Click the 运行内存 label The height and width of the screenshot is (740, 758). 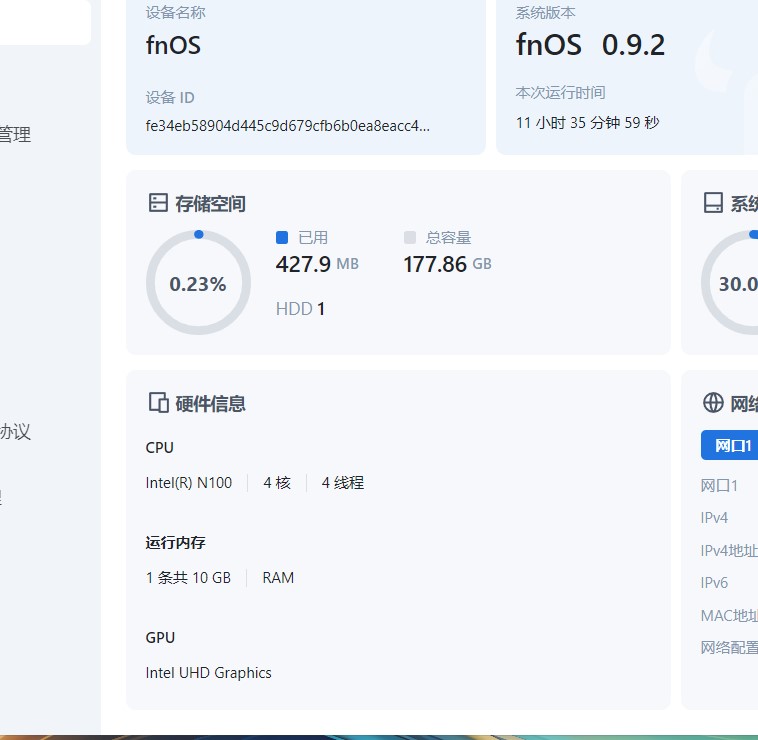(x=175, y=542)
